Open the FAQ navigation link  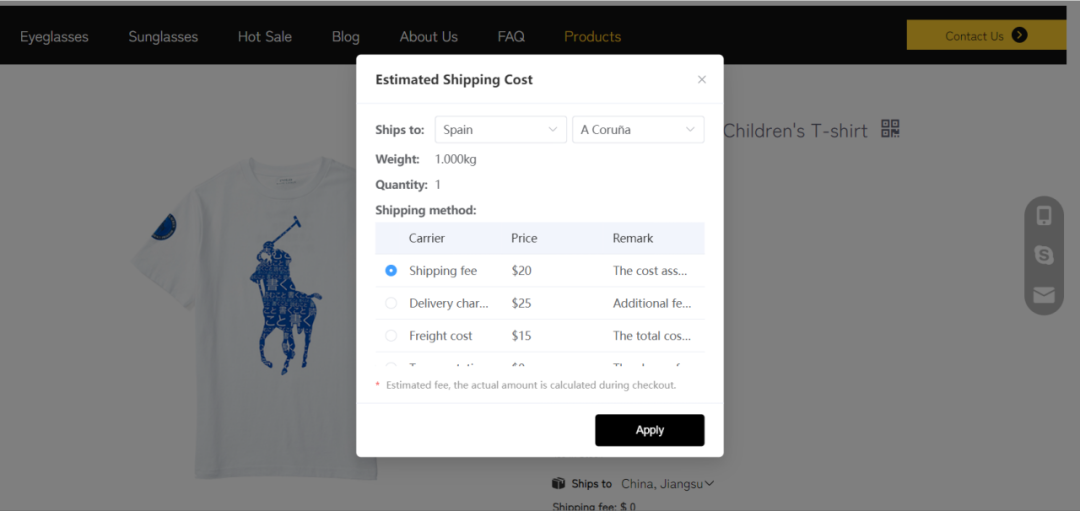pyautogui.click(x=511, y=37)
